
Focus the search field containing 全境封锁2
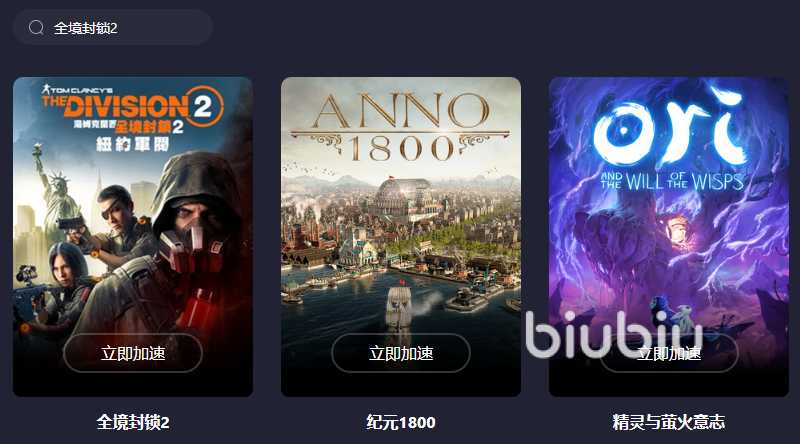click(113, 28)
